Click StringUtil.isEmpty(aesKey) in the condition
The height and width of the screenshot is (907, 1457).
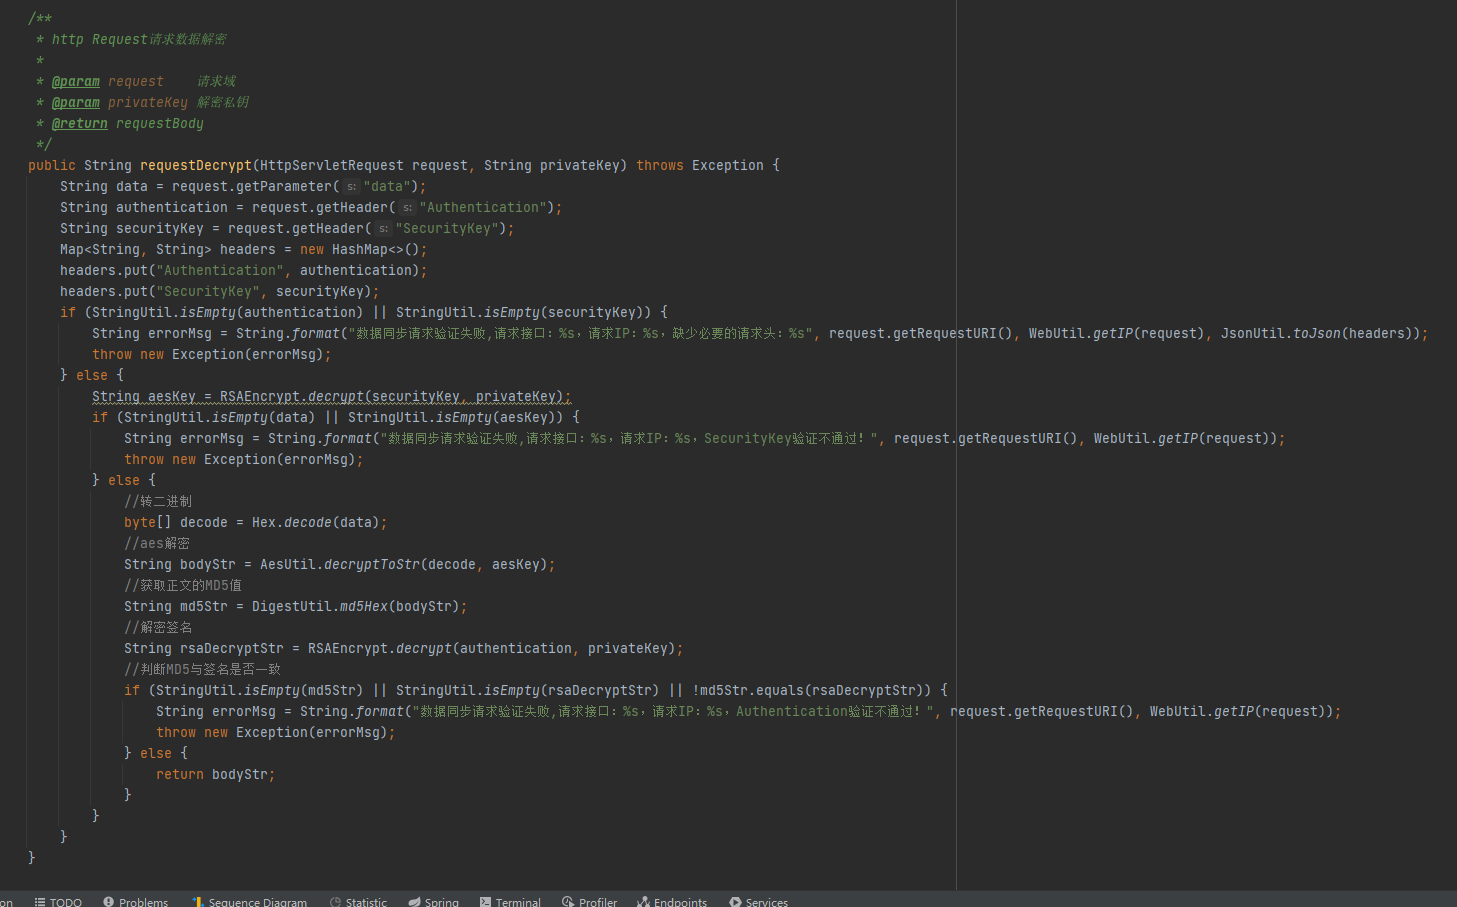(456, 417)
